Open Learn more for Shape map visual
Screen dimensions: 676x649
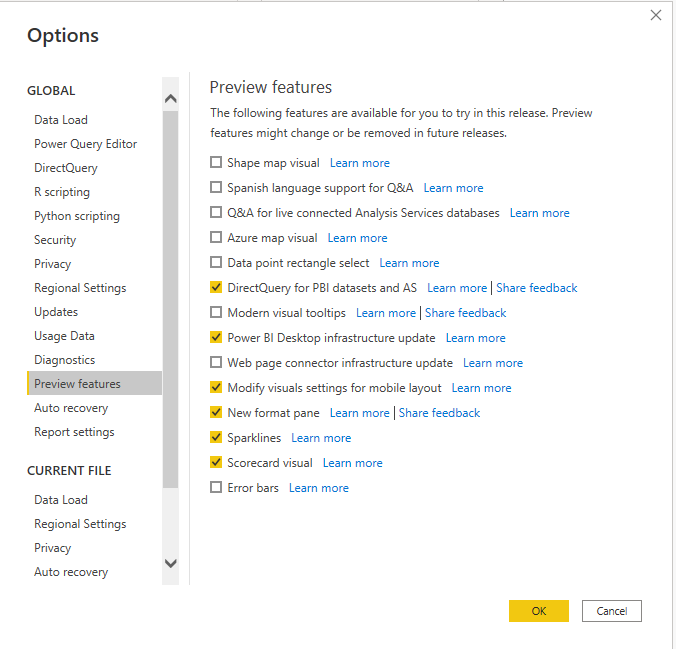click(360, 163)
